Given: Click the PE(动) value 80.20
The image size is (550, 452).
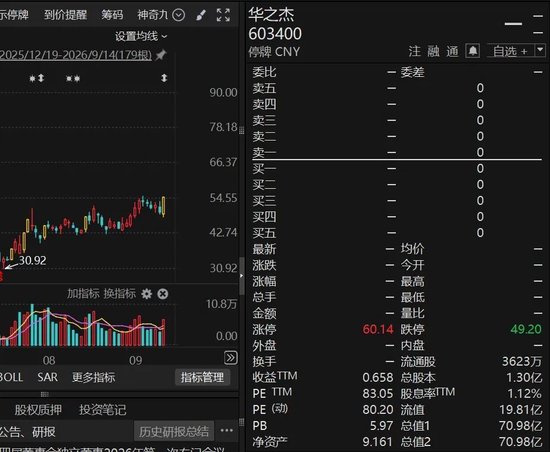Looking at the screenshot, I should tap(378, 410).
